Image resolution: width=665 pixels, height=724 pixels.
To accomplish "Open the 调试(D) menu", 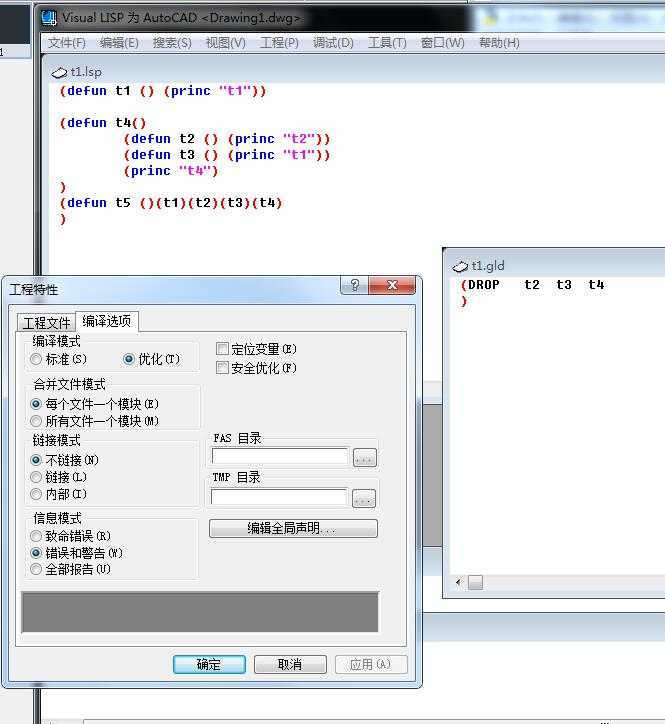I will tap(333, 43).
